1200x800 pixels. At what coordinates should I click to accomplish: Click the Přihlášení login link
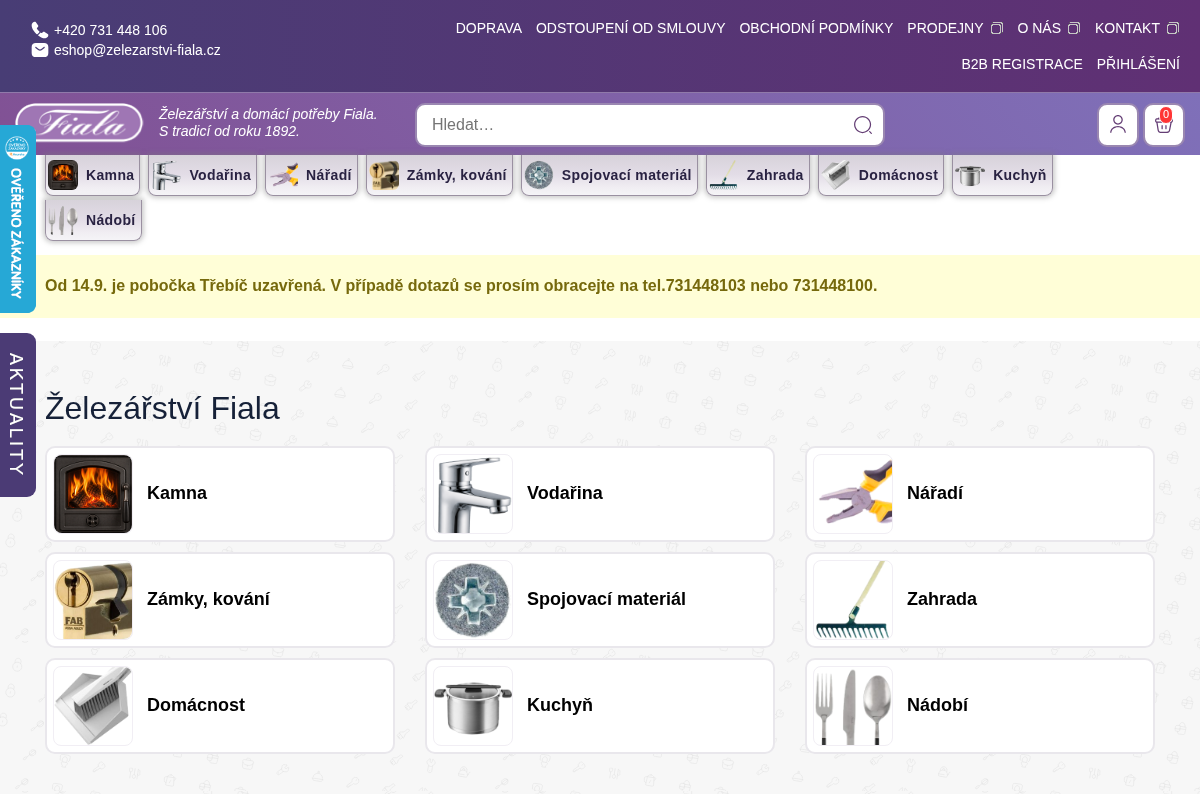pos(1138,64)
